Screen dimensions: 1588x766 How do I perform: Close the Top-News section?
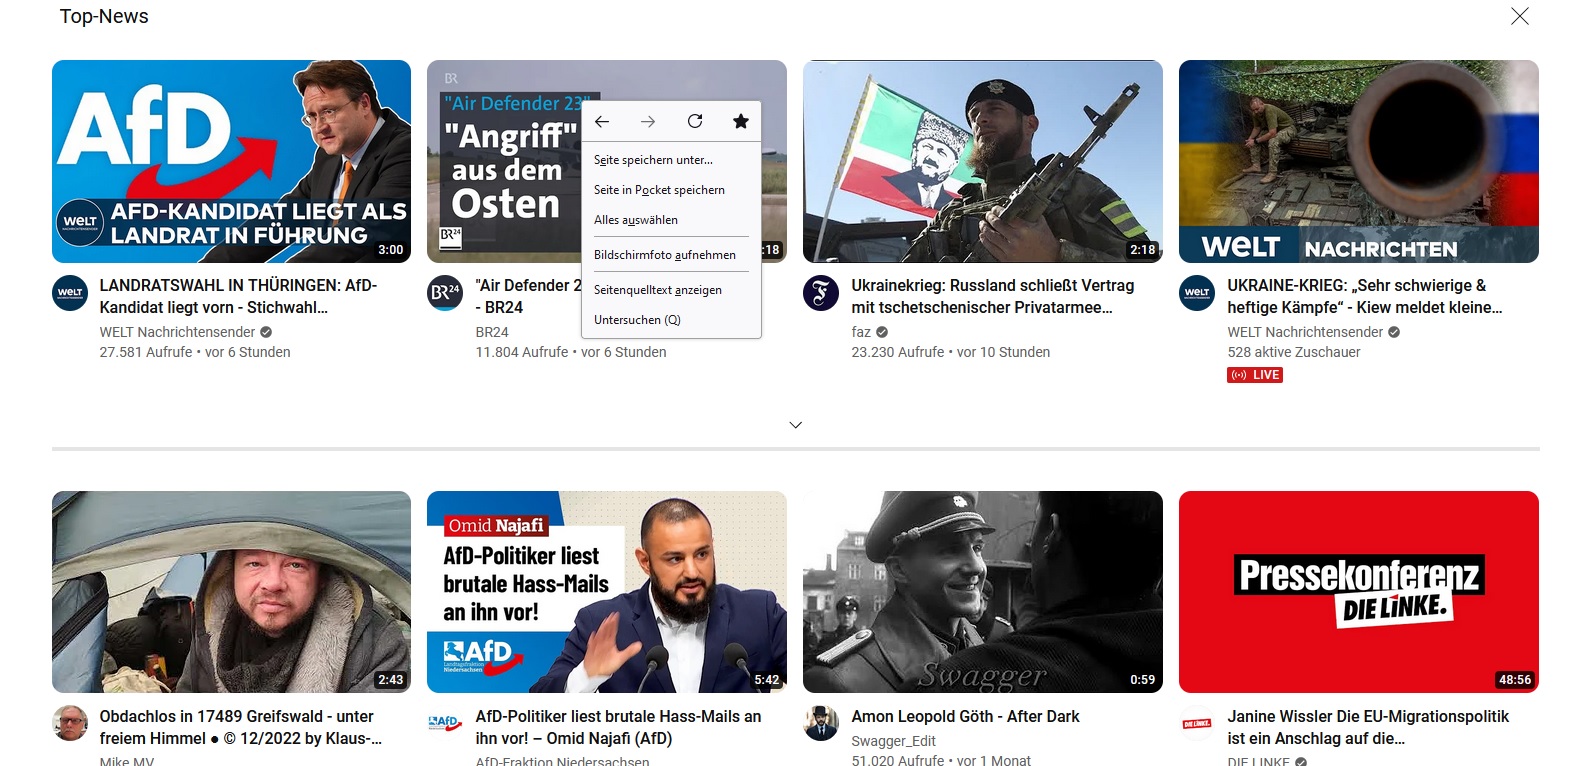coord(1520,16)
